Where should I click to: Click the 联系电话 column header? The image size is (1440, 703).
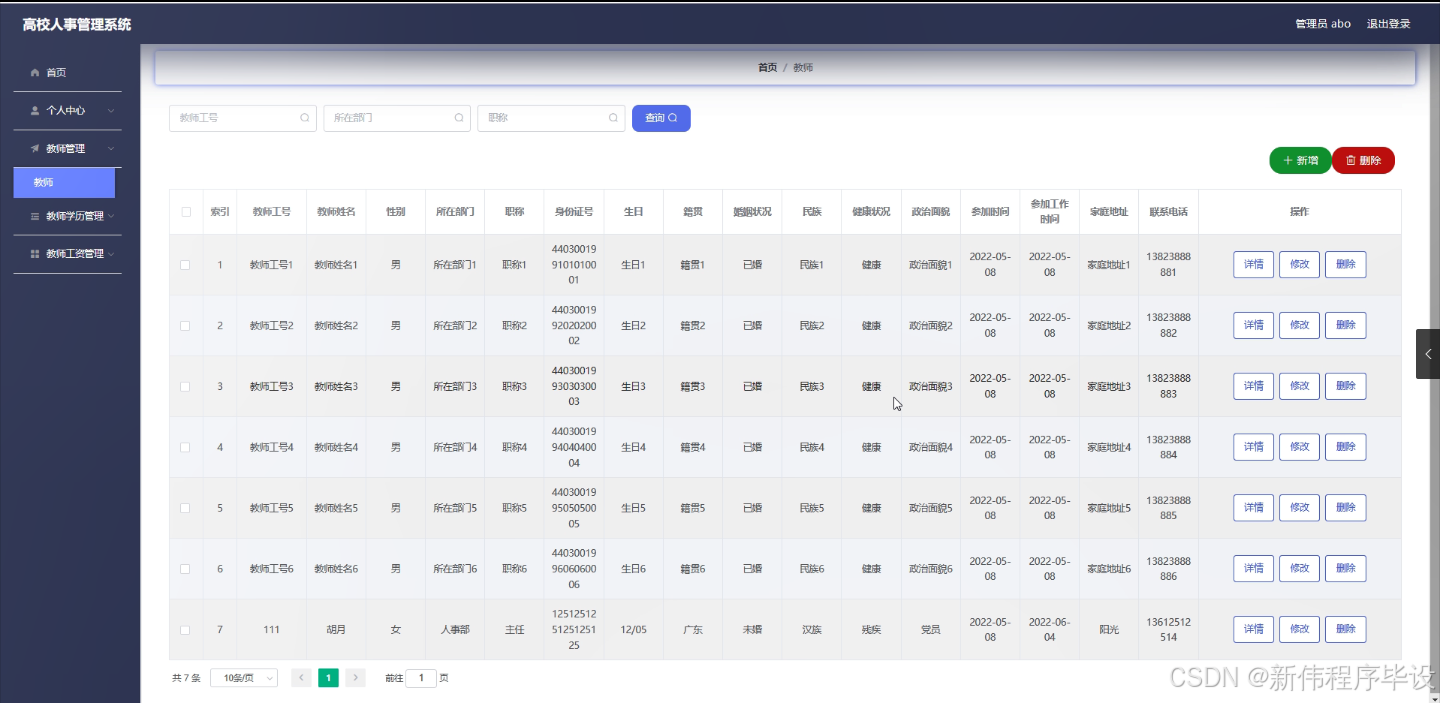click(x=1168, y=212)
